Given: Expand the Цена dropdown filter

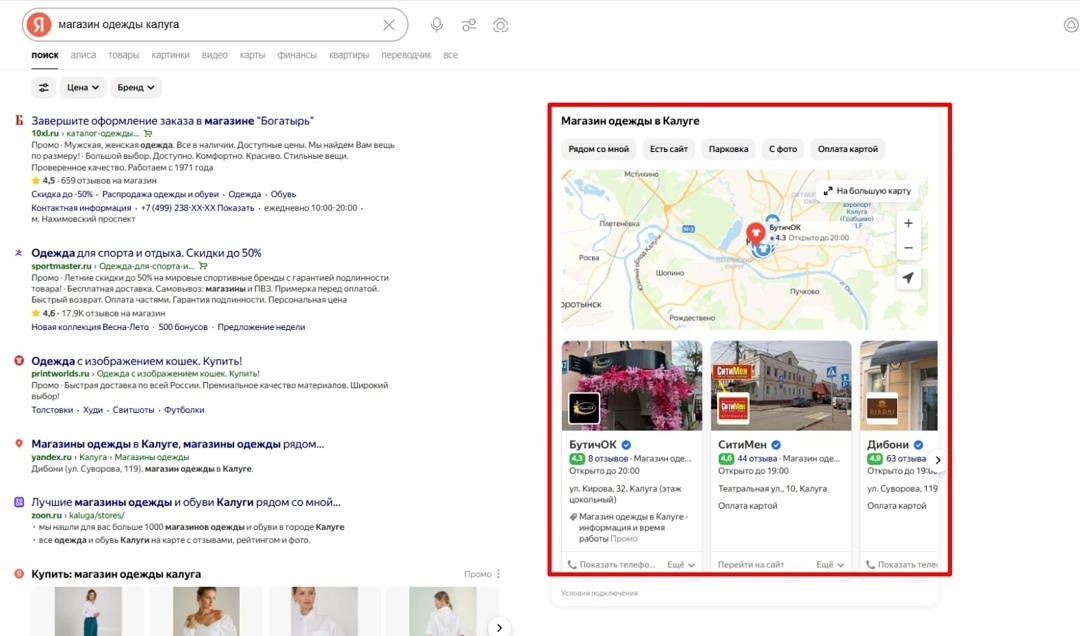Looking at the screenshot, I should (83, 88).
